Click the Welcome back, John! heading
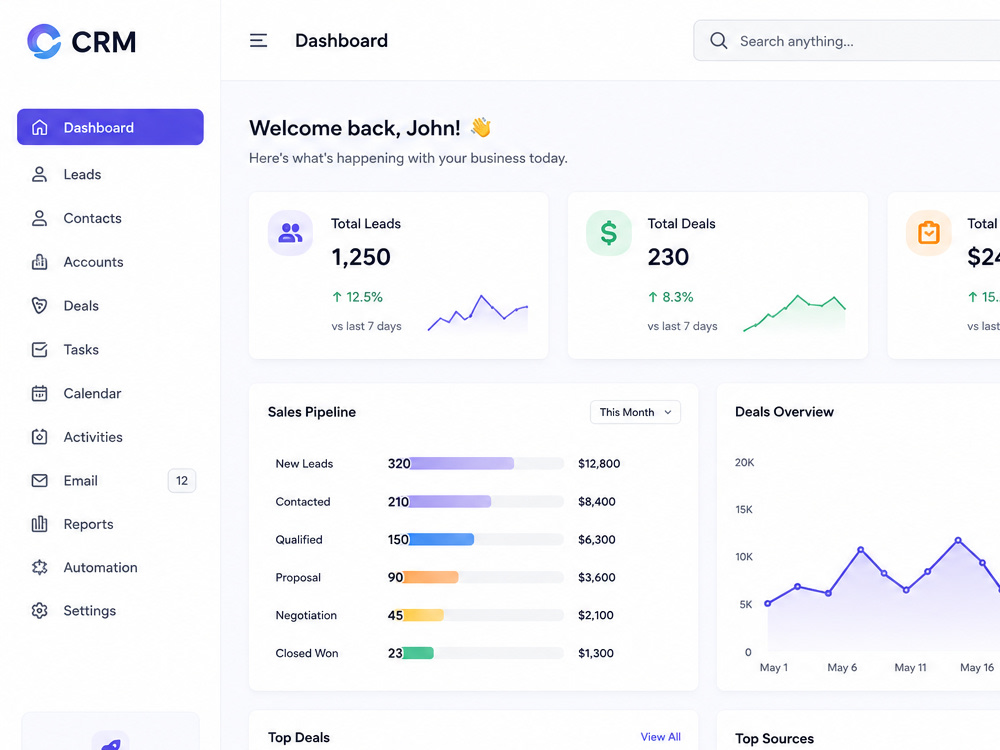The height and width of the screenshot is (750, 1000). click(355, 128)
